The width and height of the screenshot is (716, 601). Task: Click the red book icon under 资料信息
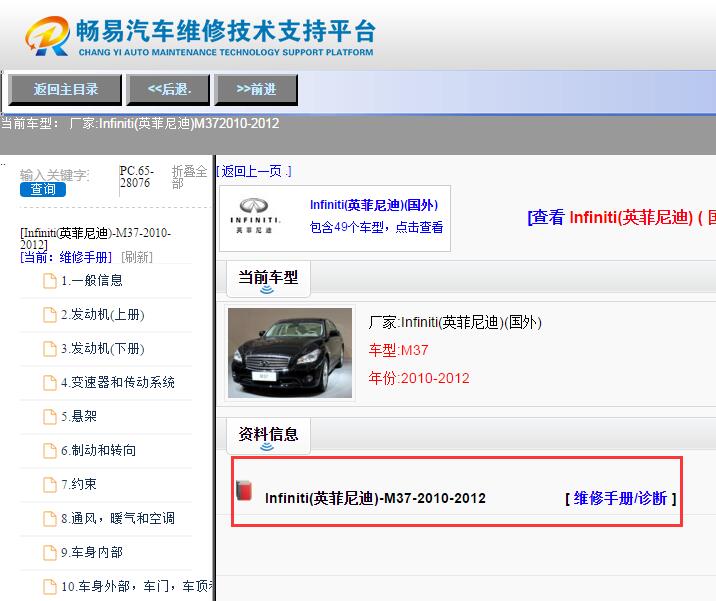coord(244,491)
